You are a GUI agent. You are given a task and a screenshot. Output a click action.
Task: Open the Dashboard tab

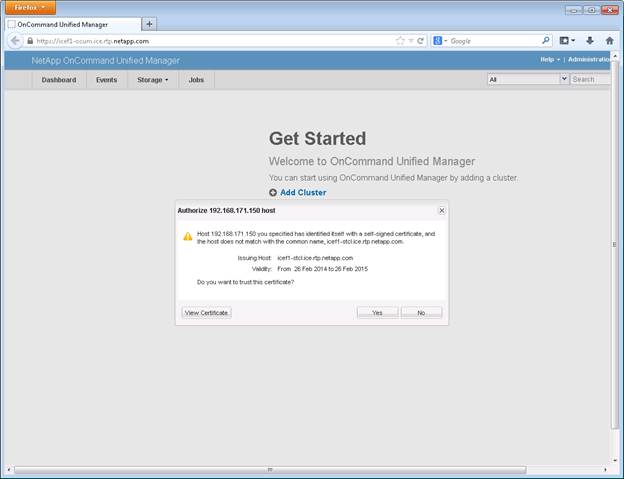59,80
